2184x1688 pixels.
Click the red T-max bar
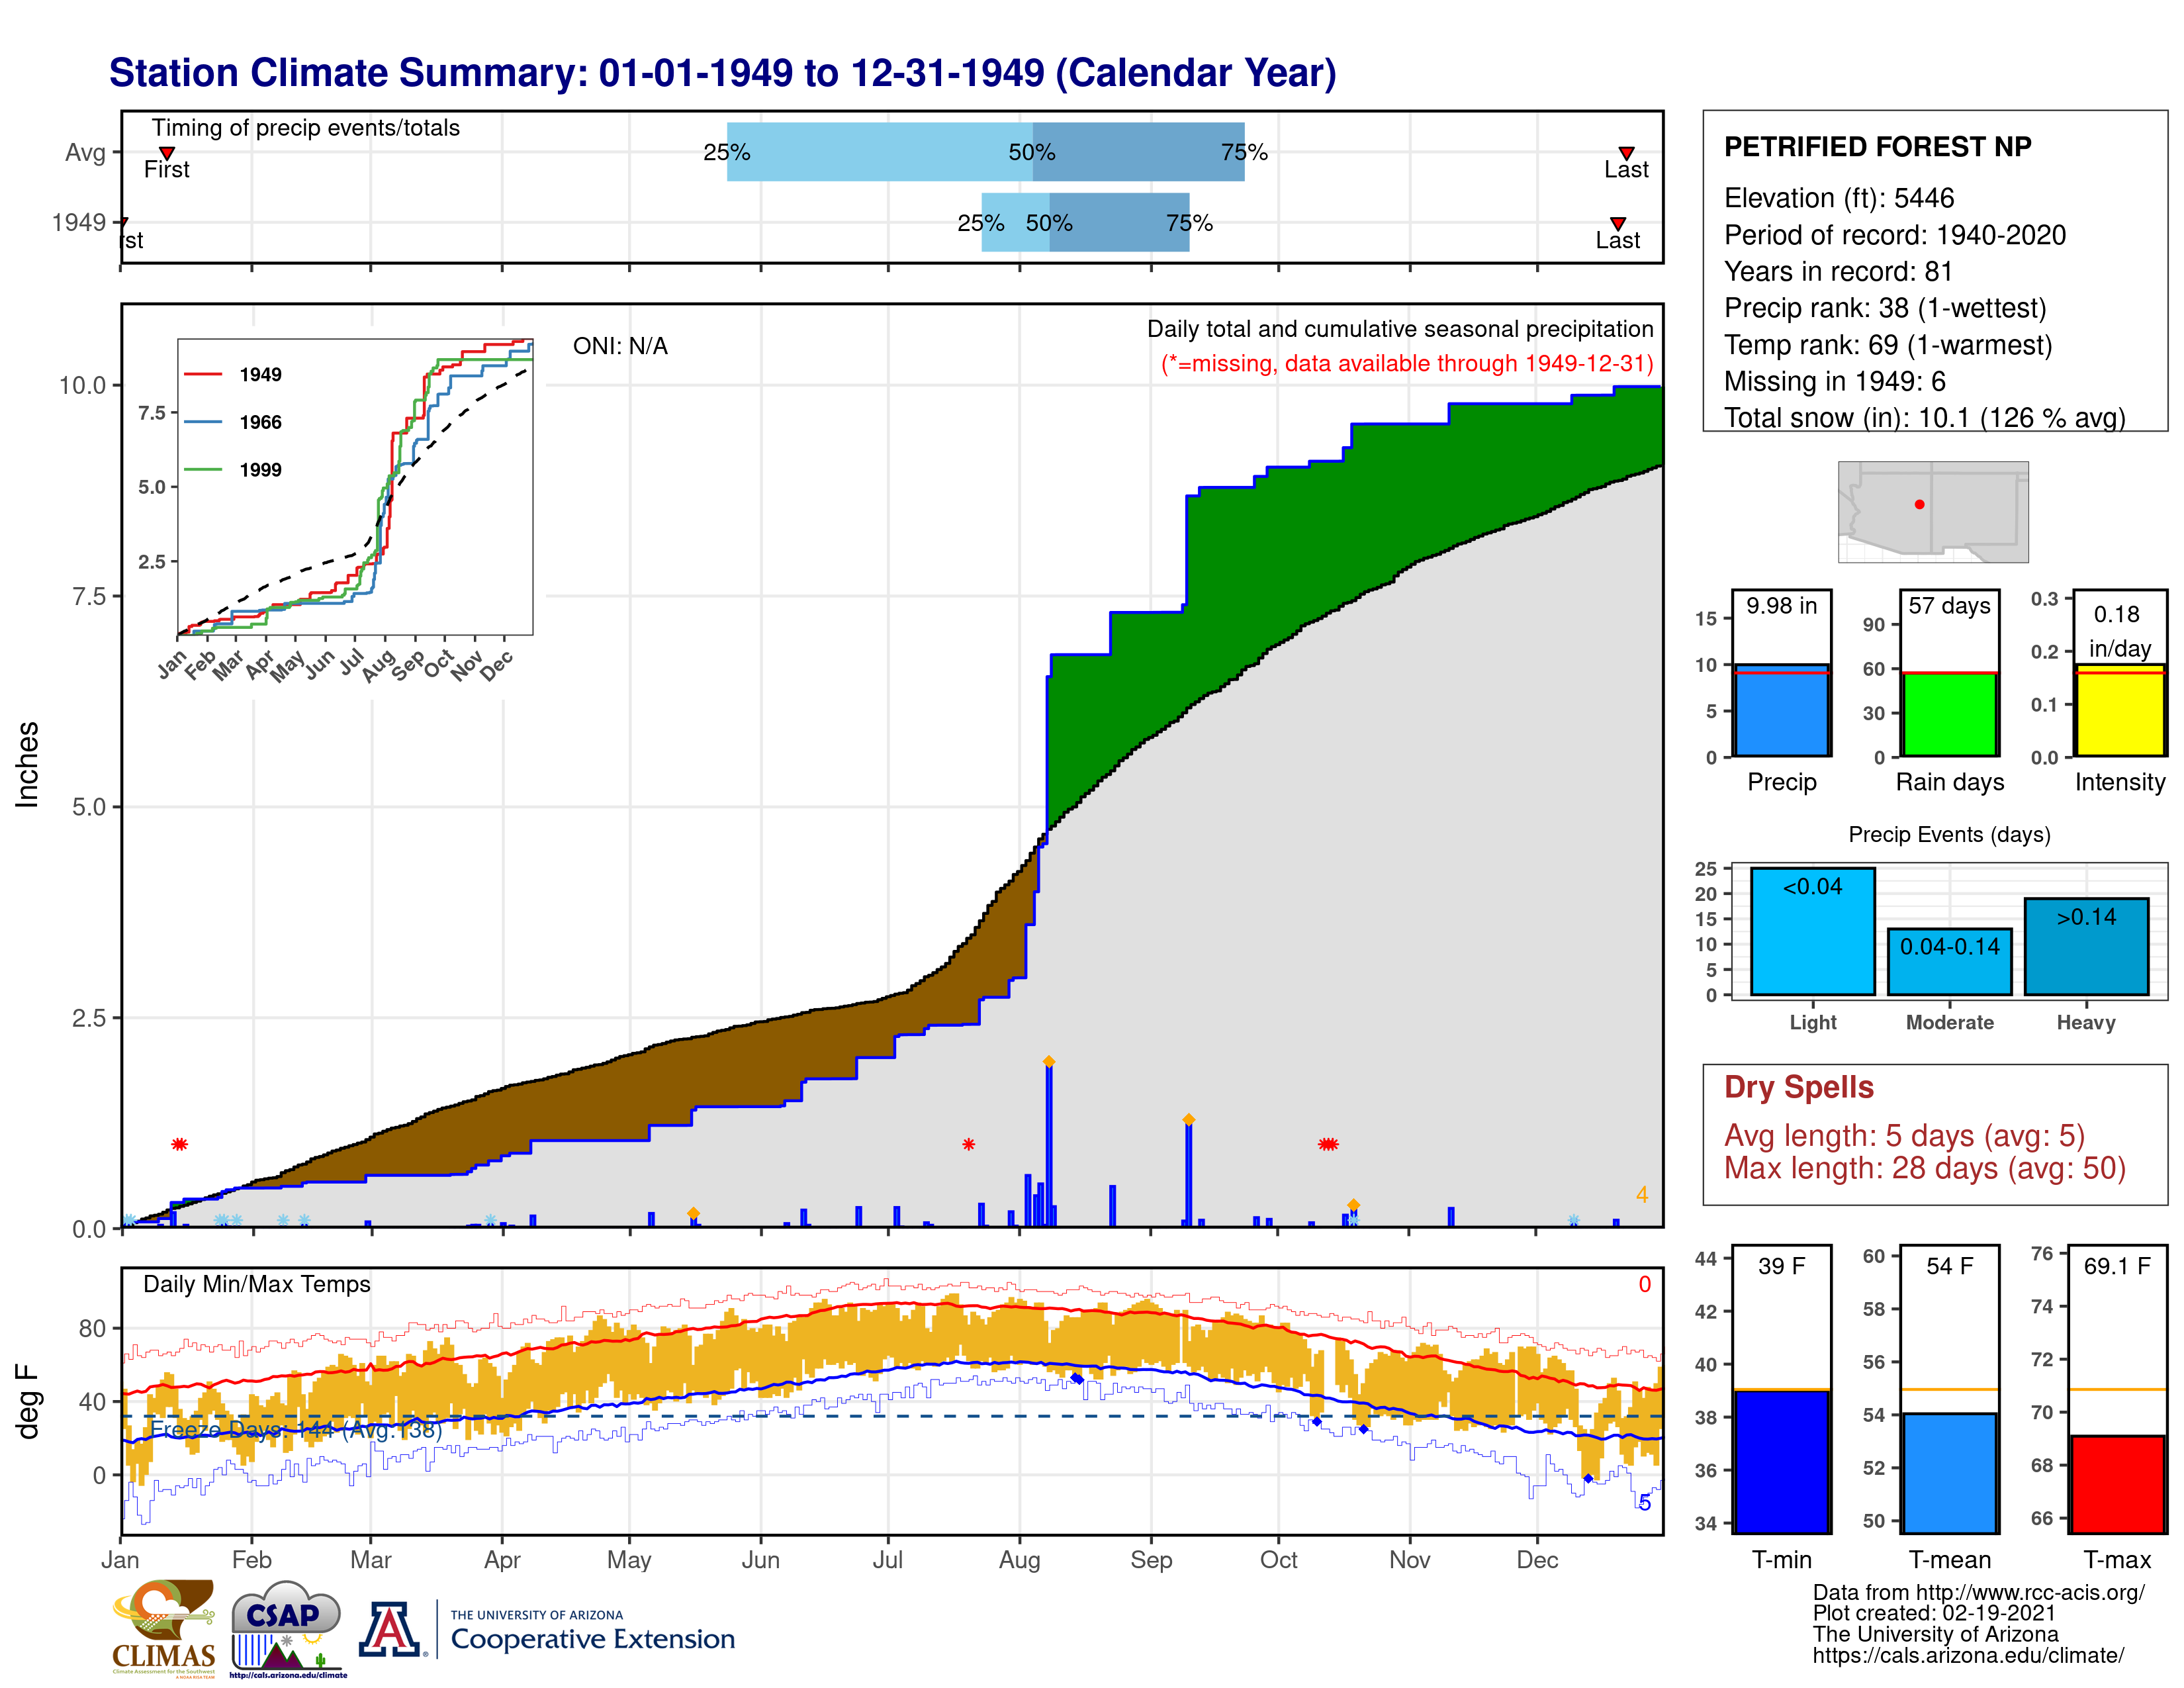(2117, 1484)
